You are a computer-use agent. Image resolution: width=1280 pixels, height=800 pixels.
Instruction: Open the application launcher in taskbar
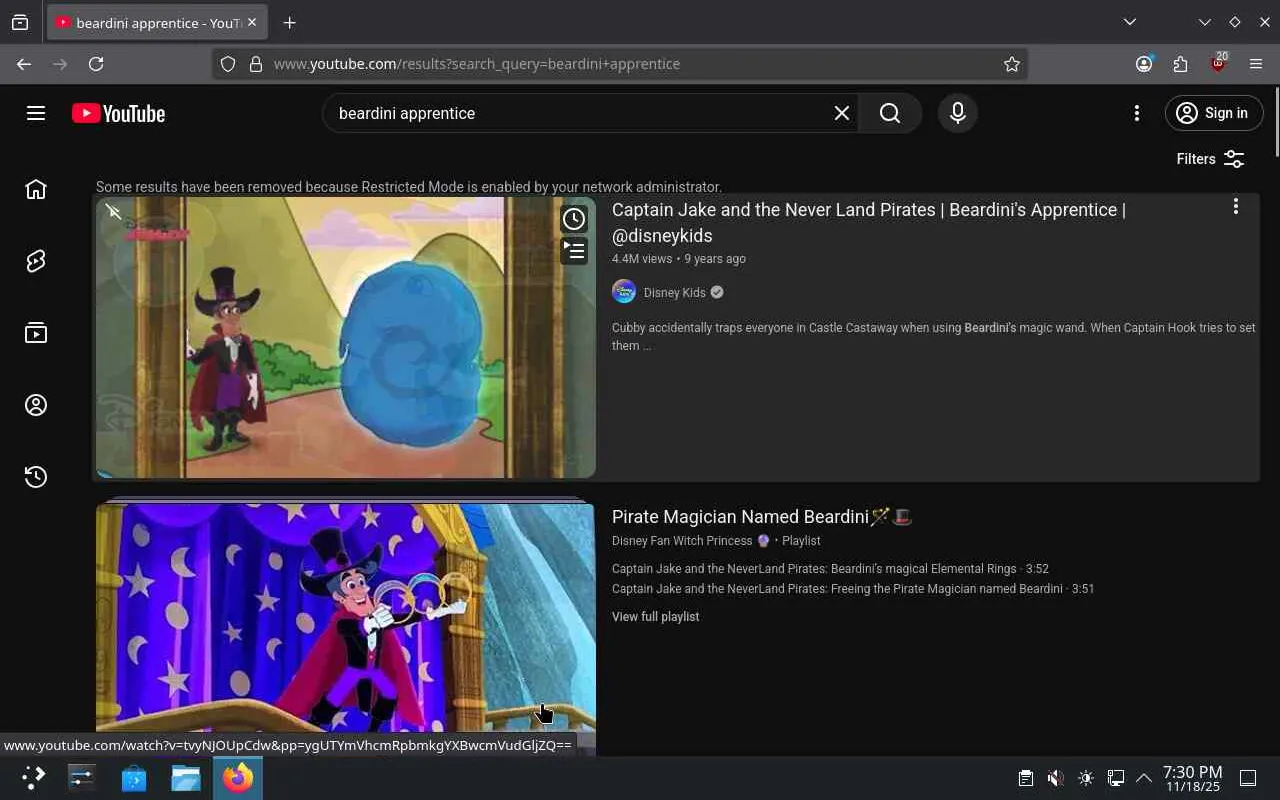tap(33, 778)
